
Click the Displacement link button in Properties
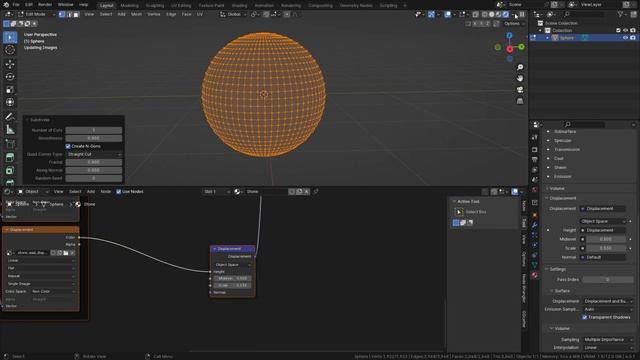tap(603, 209)
